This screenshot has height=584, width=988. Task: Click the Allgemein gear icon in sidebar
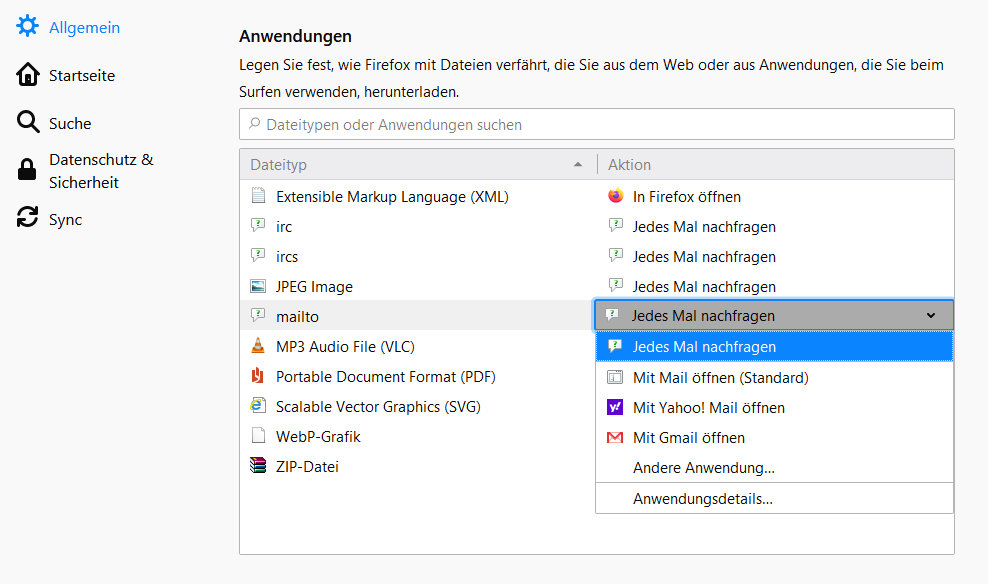click(x=27, y=27)
